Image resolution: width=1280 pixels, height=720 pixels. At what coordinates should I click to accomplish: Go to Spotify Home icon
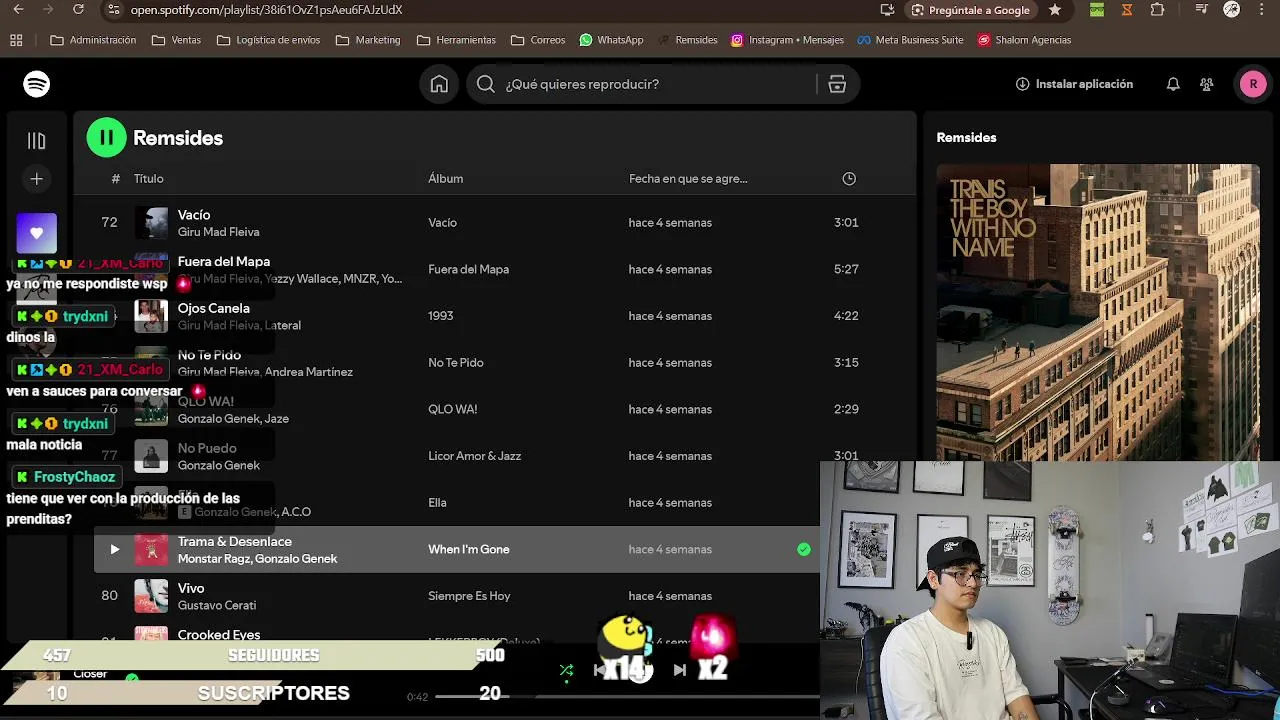click(439, 84)
